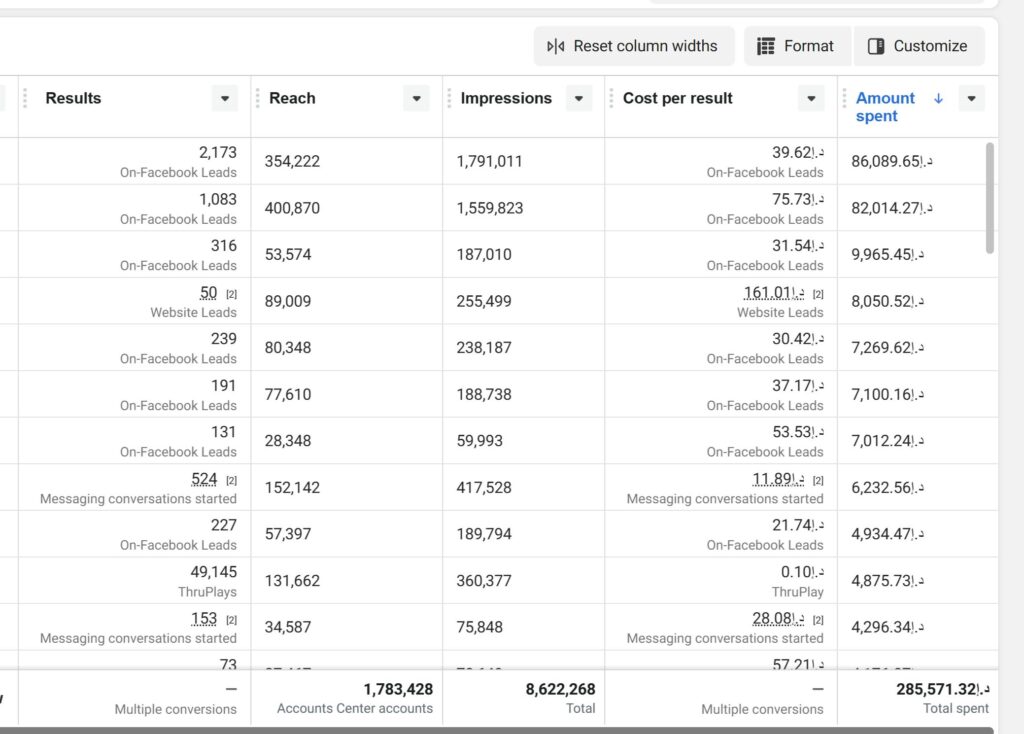Open the Format menu
The height and width of the screenshot is (734, 1024).
[797, 46]
